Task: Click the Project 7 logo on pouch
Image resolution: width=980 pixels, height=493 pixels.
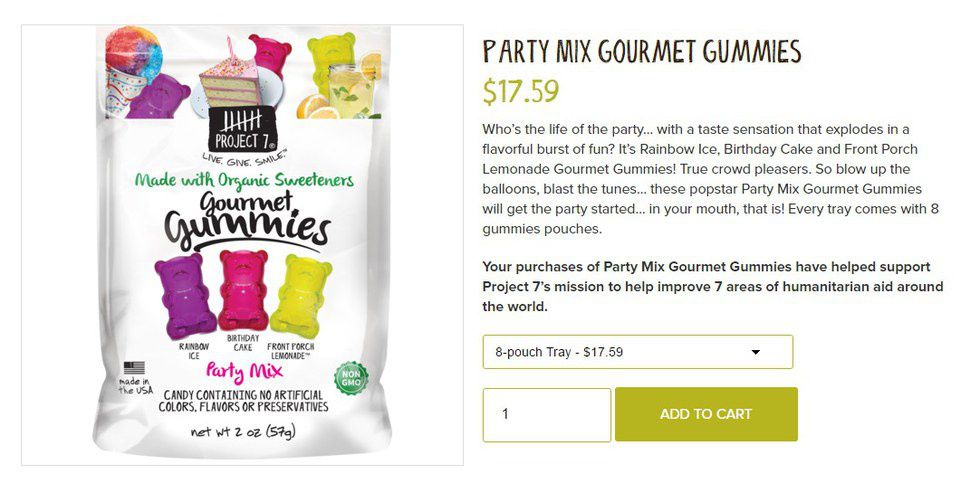Action: [242, 130]
